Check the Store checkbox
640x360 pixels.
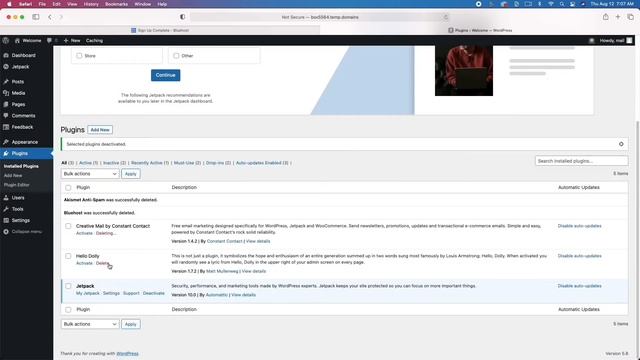79,56
